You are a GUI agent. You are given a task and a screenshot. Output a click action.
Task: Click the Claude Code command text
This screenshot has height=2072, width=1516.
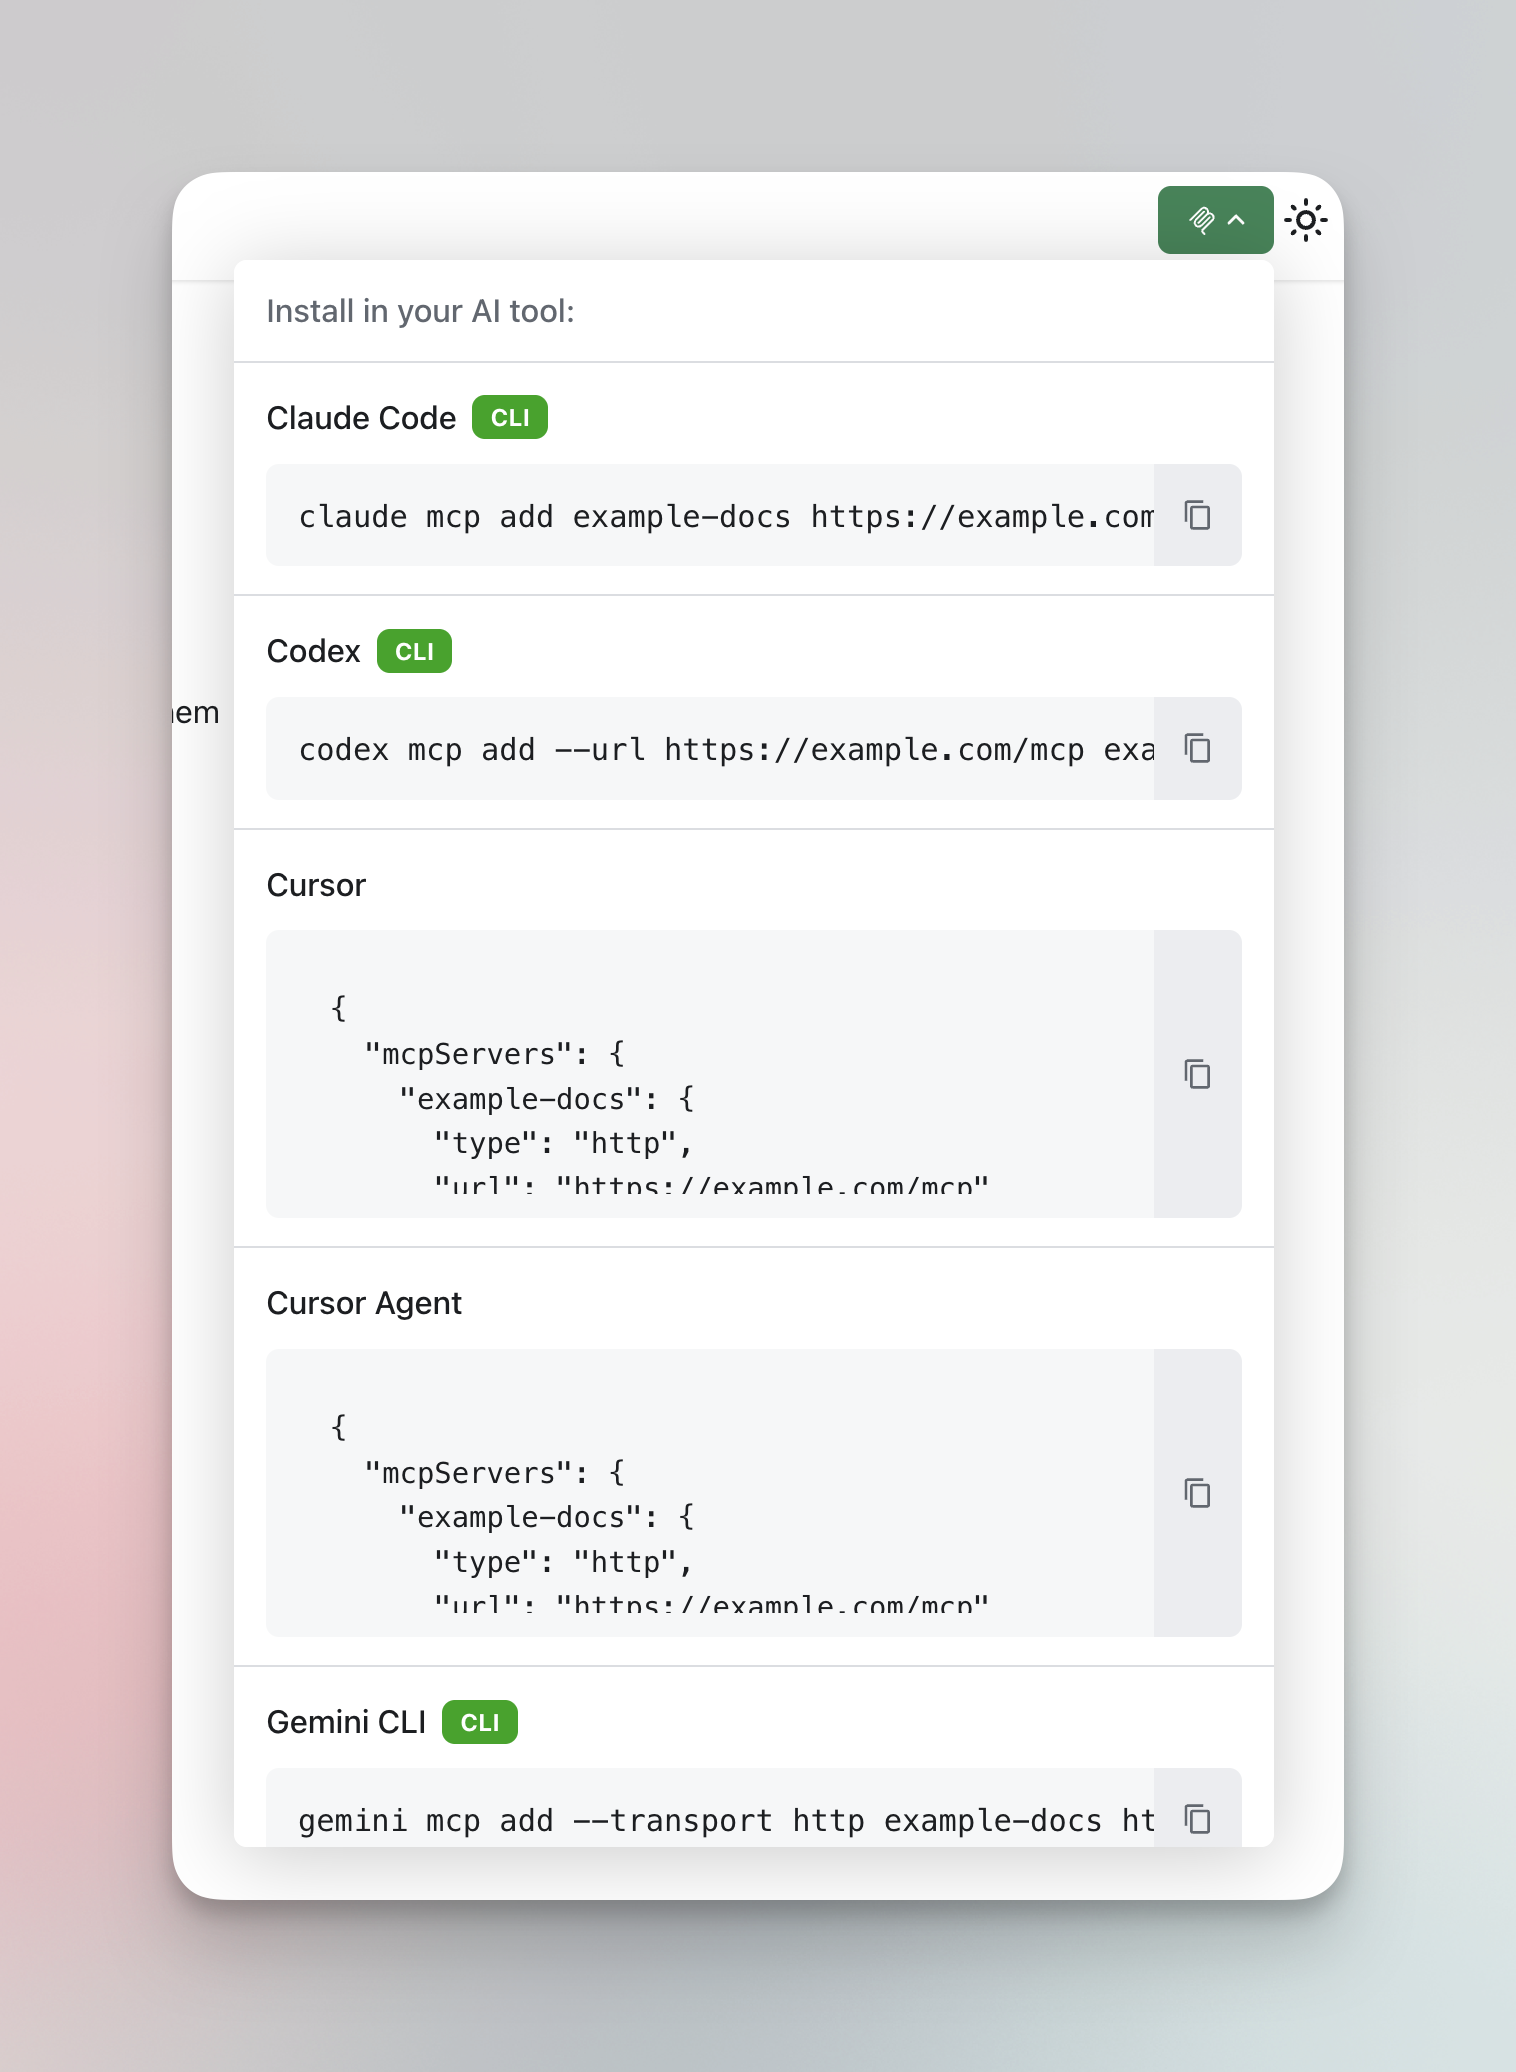[x=726, y=516]
